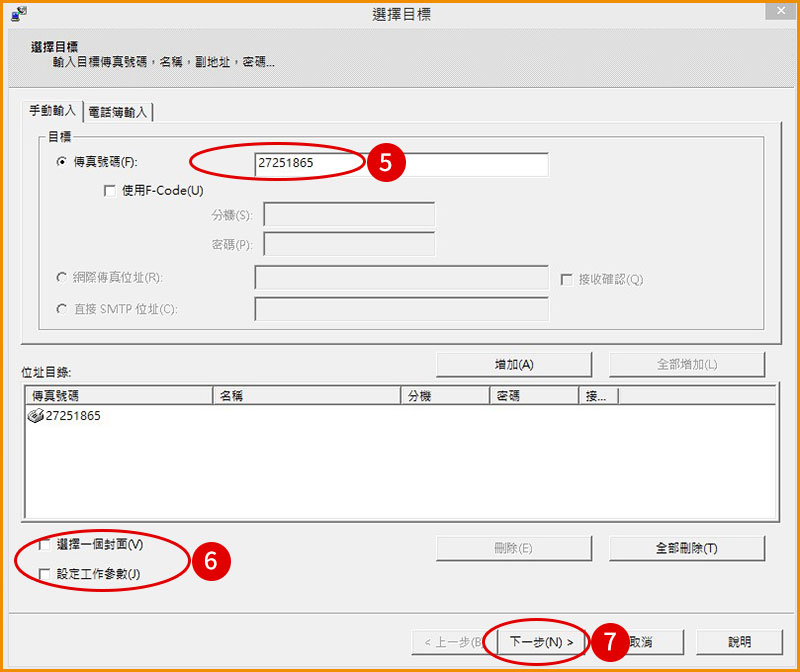
Task: Check the 接收確認(Q) option
Action: 567,280
